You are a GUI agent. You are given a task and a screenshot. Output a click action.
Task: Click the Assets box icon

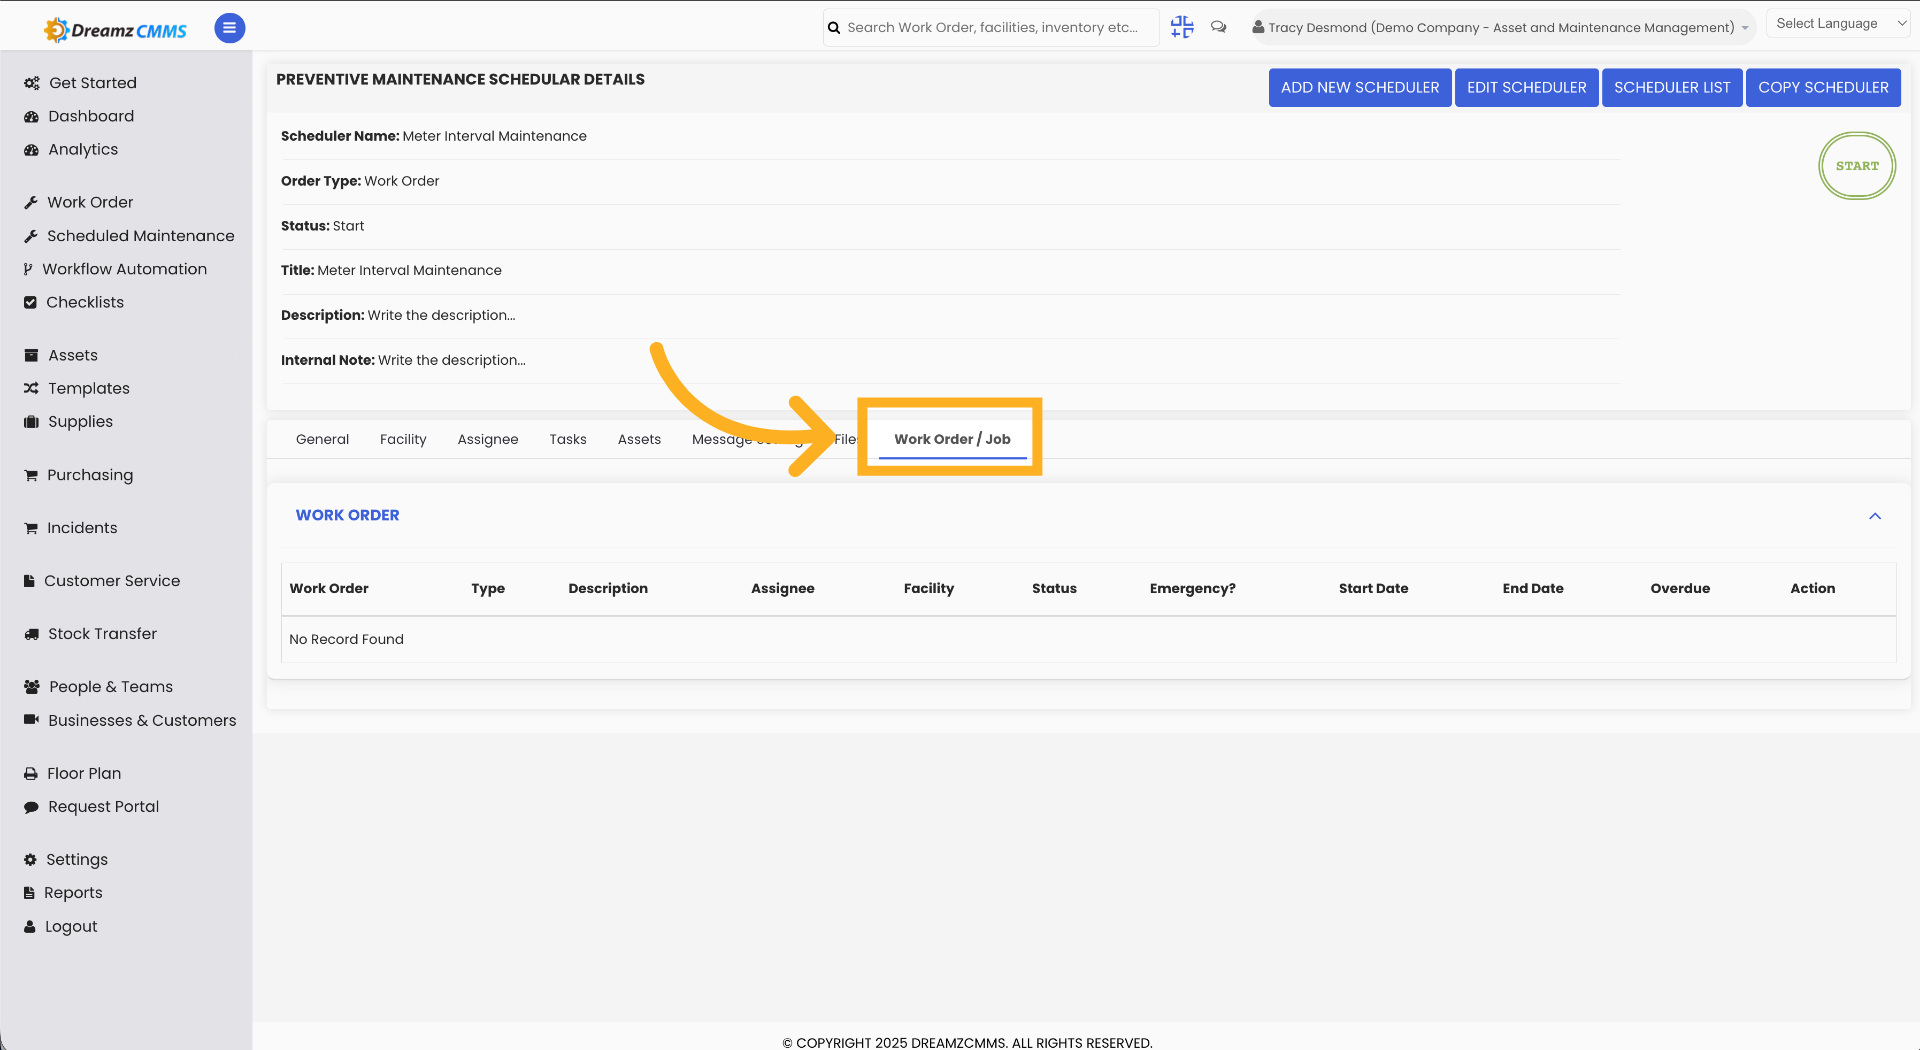click(x=31, y=355)
